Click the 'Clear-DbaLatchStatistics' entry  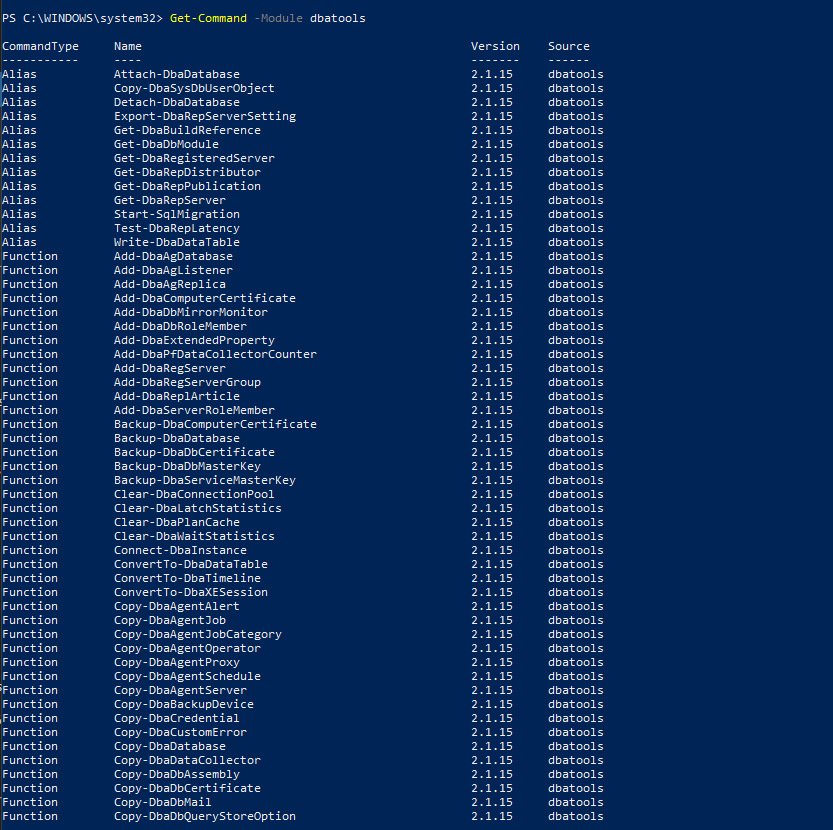pos(198,508)
